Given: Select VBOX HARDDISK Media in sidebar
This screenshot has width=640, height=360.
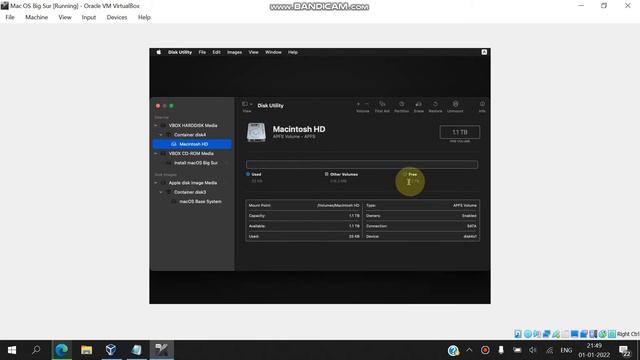Looking at the screenshot, I should (192, 125).
